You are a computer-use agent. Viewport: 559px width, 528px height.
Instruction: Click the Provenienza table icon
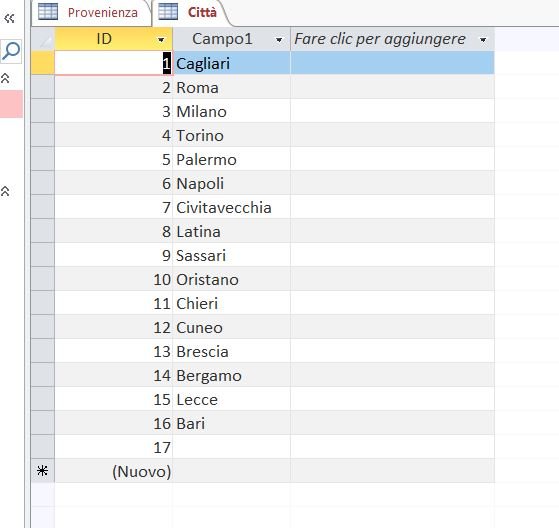pyautogui.click(x=48, y=11)
